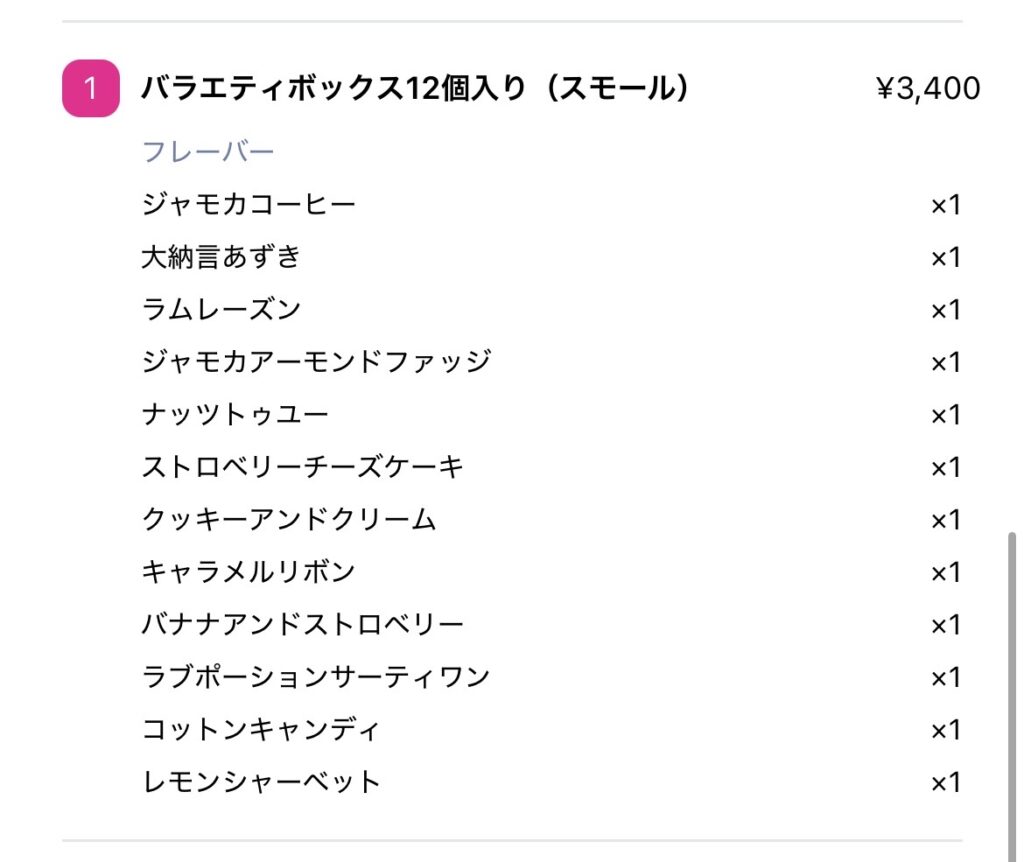Click the ×1 quantity beside レモンシャーベット

(x=946, y=782)
